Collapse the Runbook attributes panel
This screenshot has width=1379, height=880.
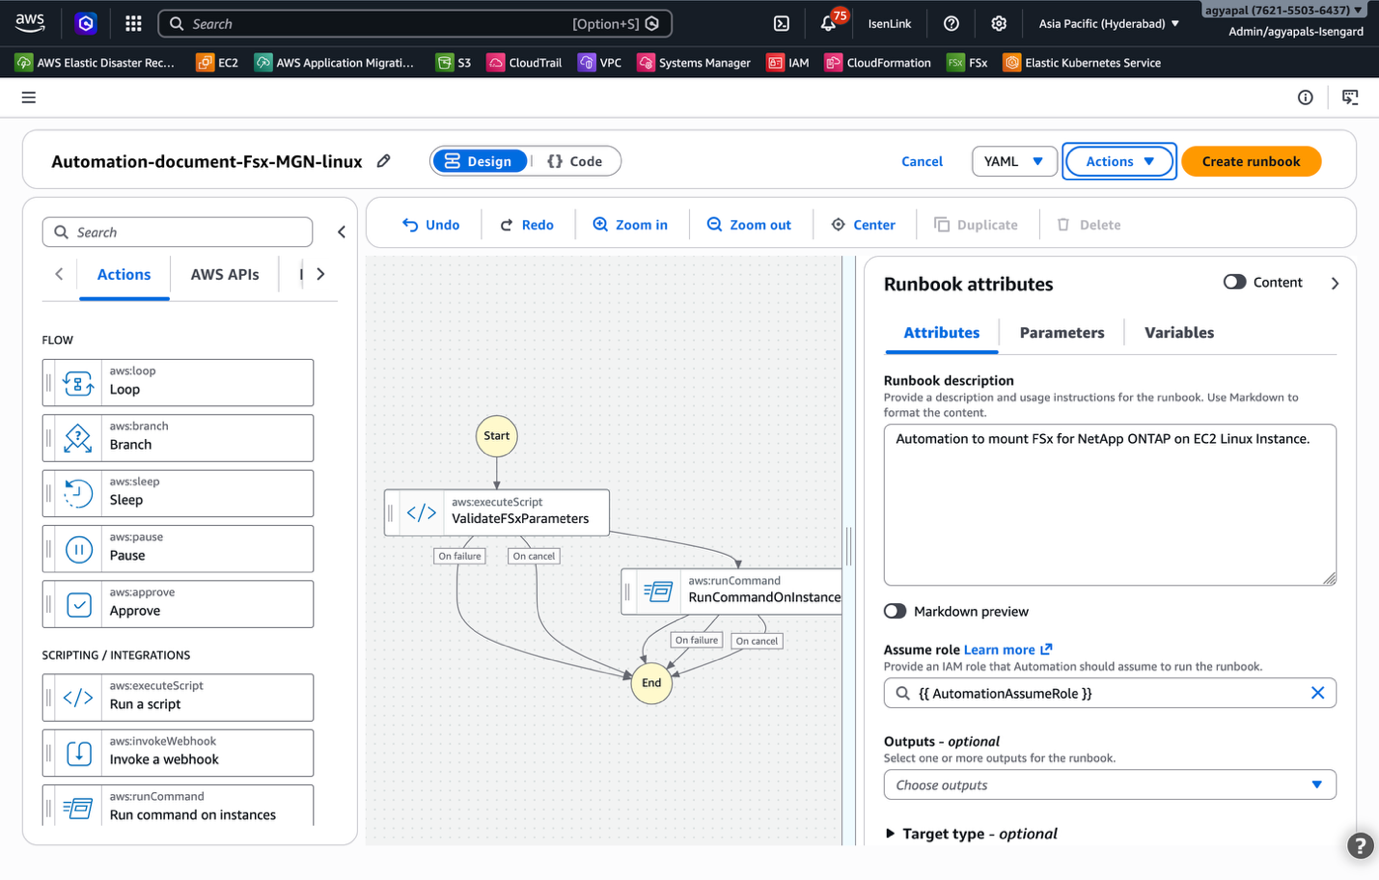point(1335,283)
